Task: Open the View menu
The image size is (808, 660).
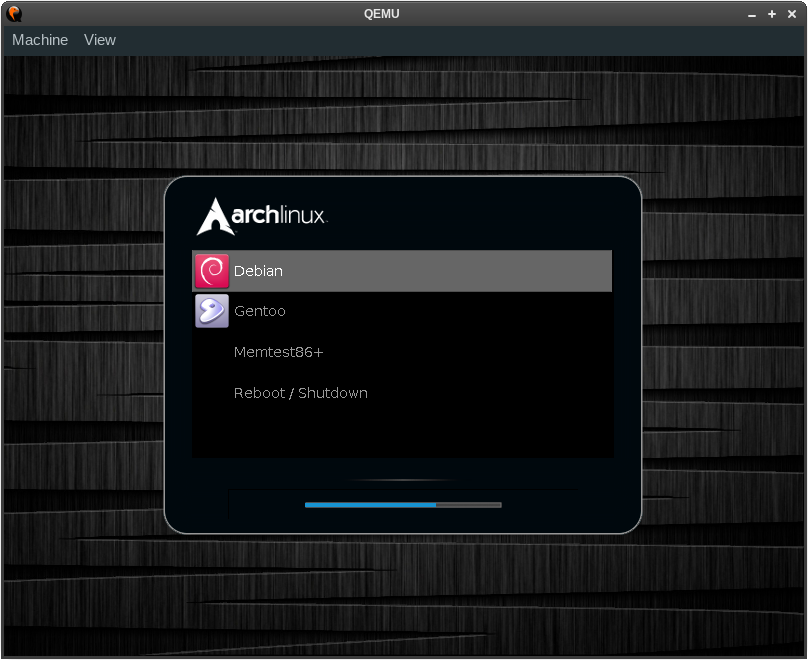Action: pos(99,40)
